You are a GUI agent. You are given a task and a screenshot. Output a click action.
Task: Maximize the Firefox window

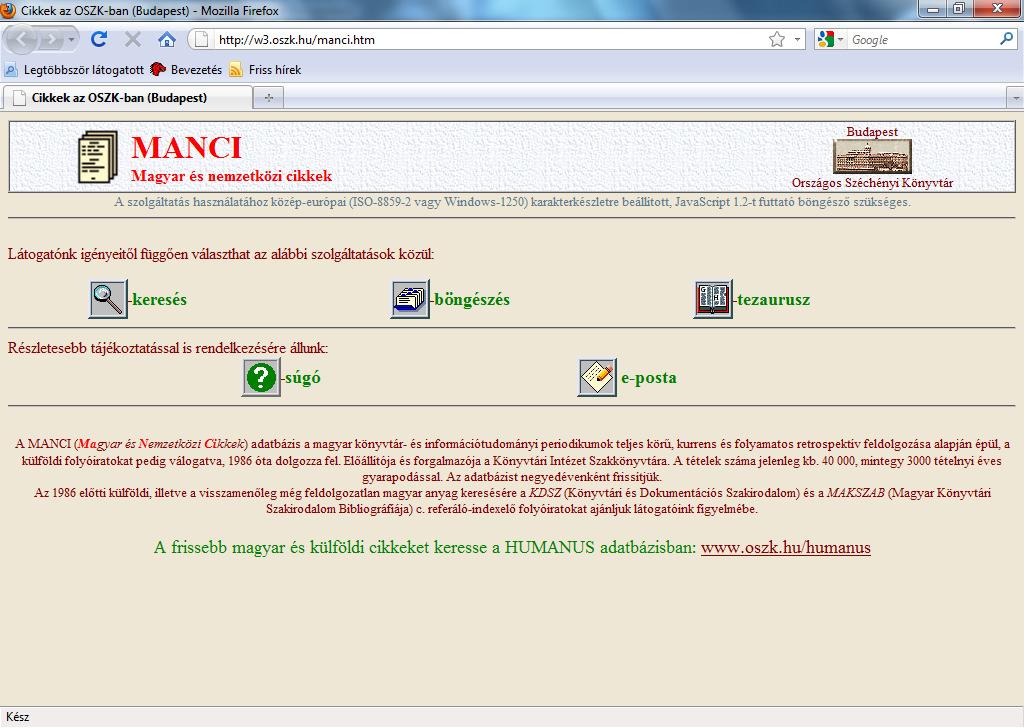coord(959,9)
